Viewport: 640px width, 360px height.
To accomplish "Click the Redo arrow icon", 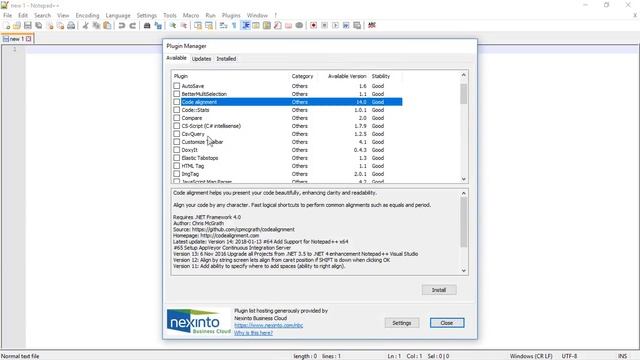I will tap(132, 26).
